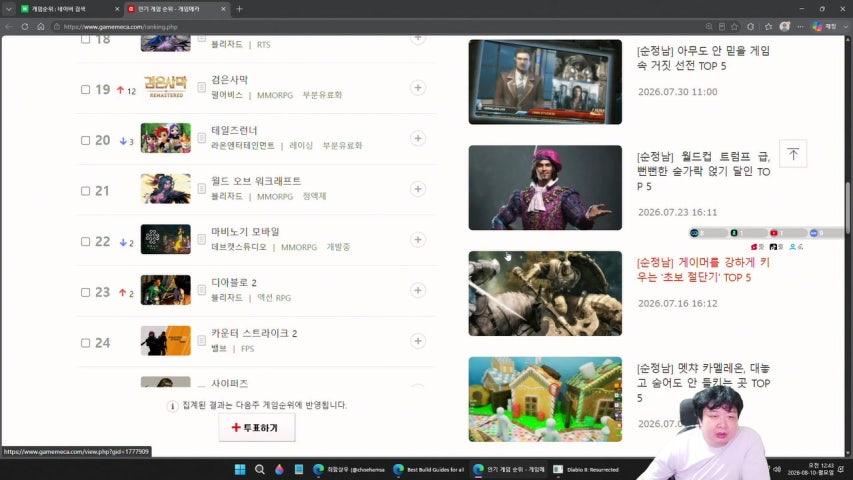This screenshot has height=480, width=853.
Task: Click the new tab plus button
Action: pos(239,9)
